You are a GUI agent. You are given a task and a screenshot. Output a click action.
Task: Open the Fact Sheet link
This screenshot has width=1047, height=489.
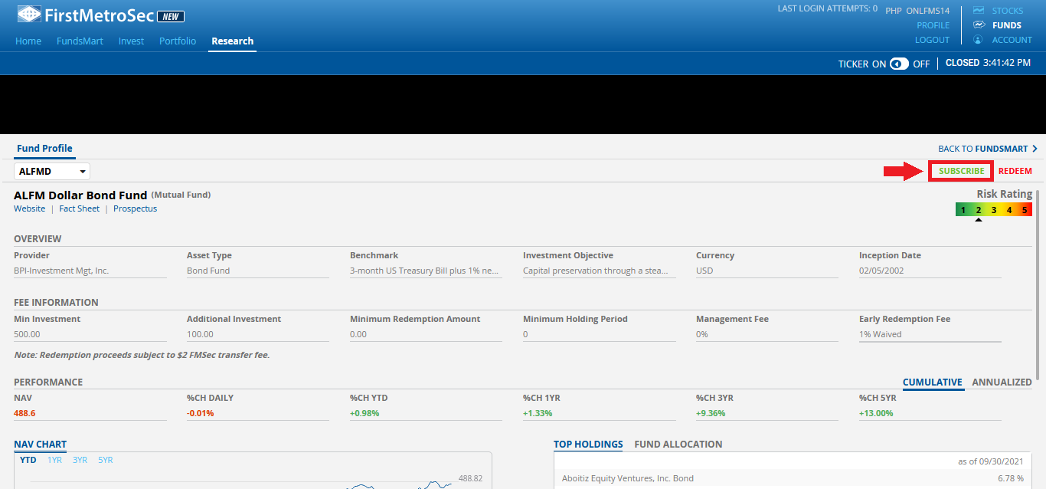point(79,208)
